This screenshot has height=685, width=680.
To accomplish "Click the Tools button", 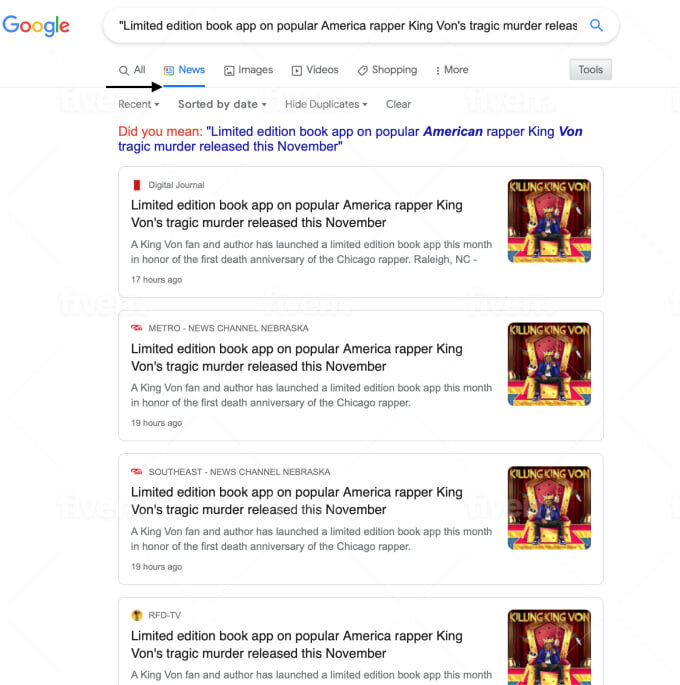I will tap(590, 69).
